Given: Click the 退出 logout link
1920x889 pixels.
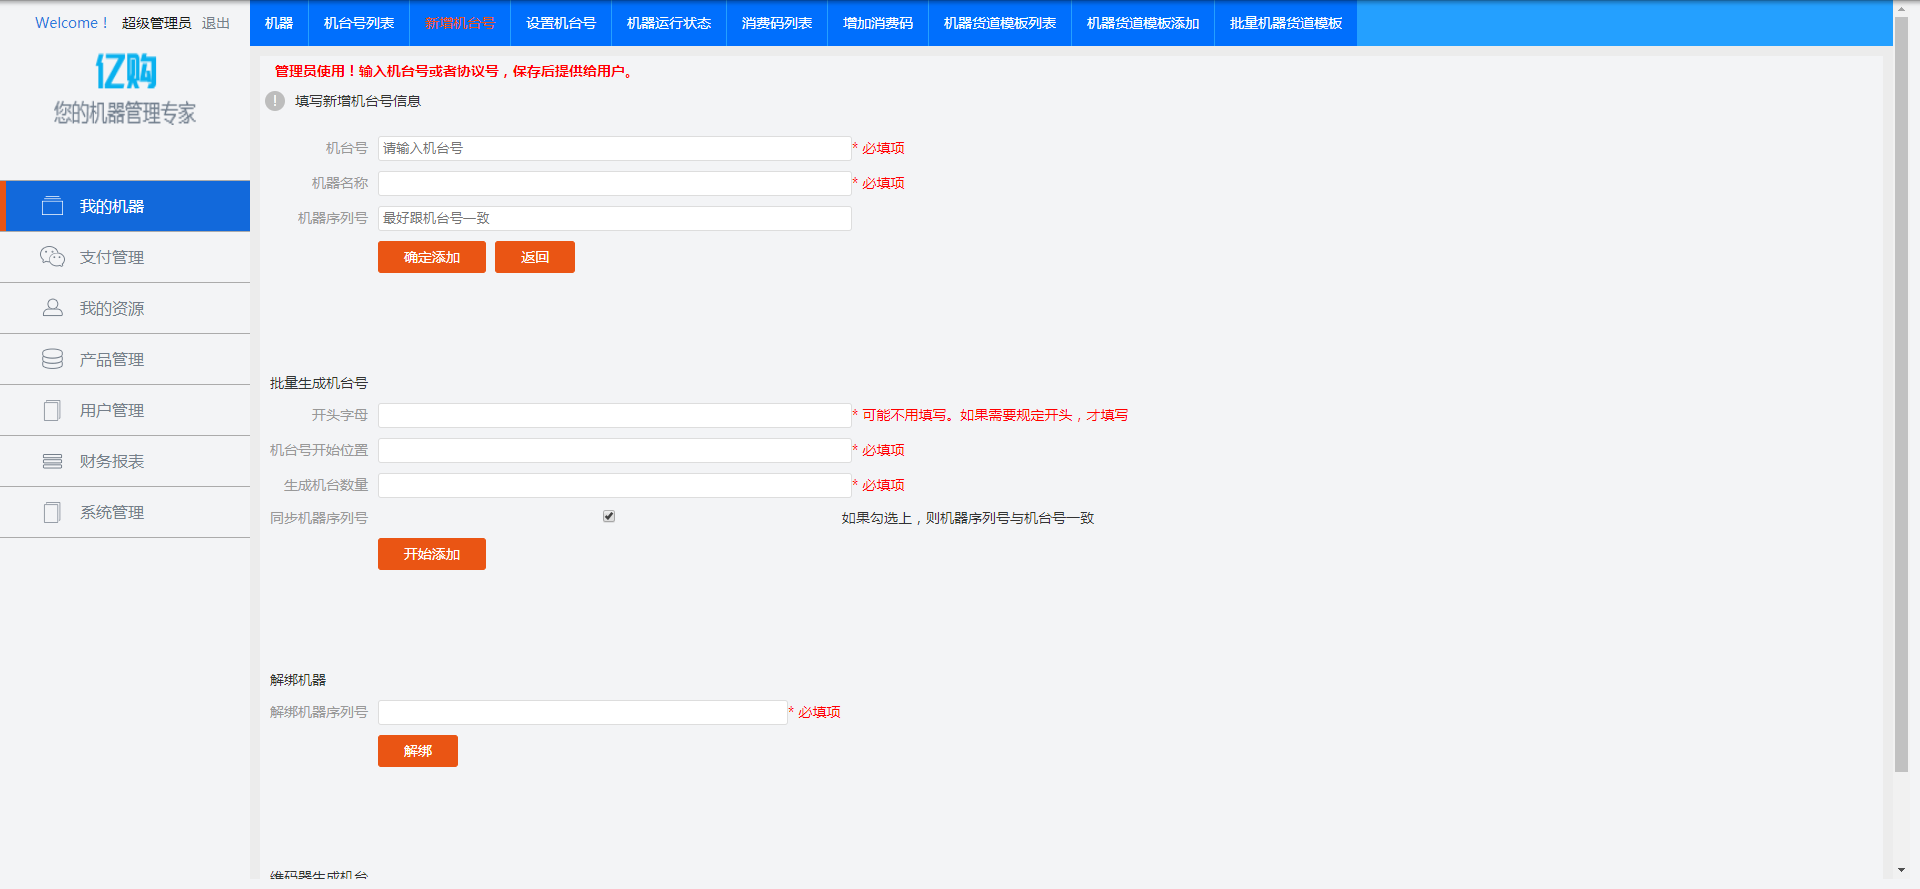Looking at the screenshot, I should point(215,23).
